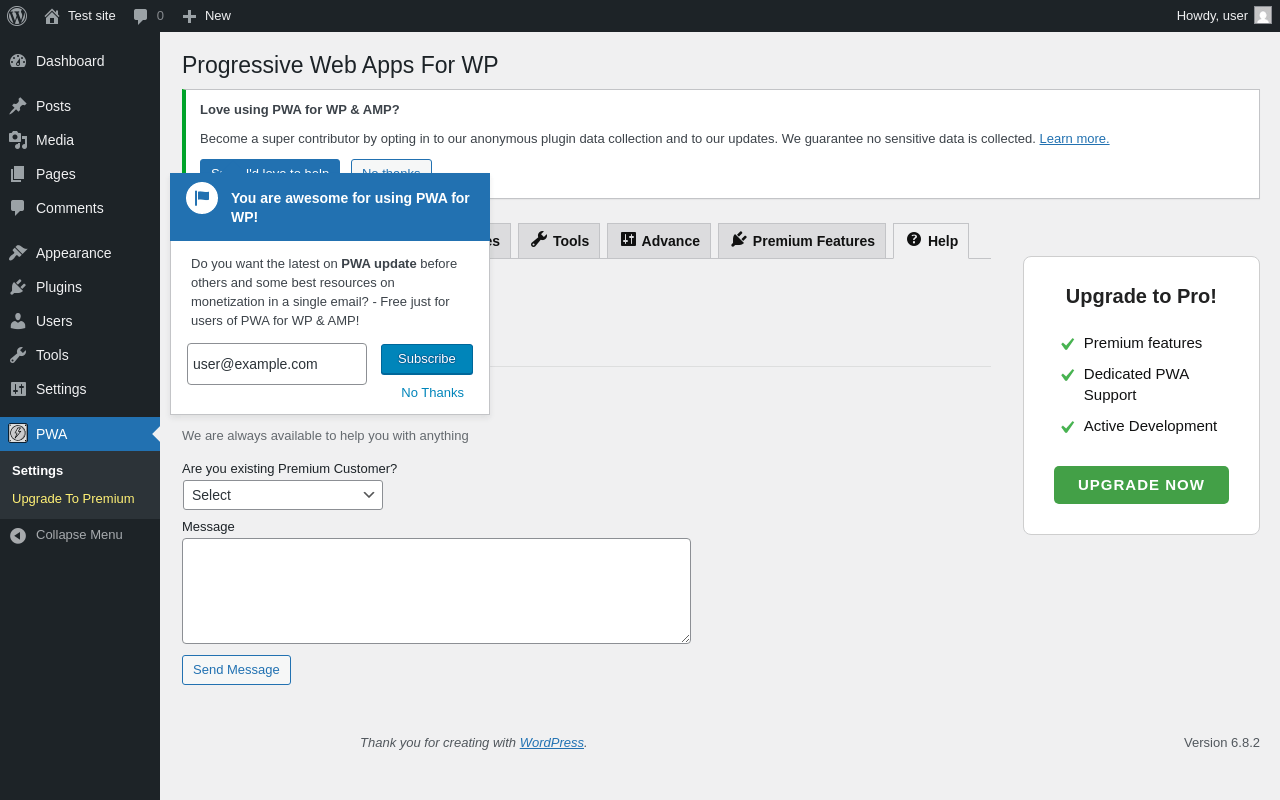Click the Appearance paintbrush icon
1280x800 pixels.
point(18,253)
